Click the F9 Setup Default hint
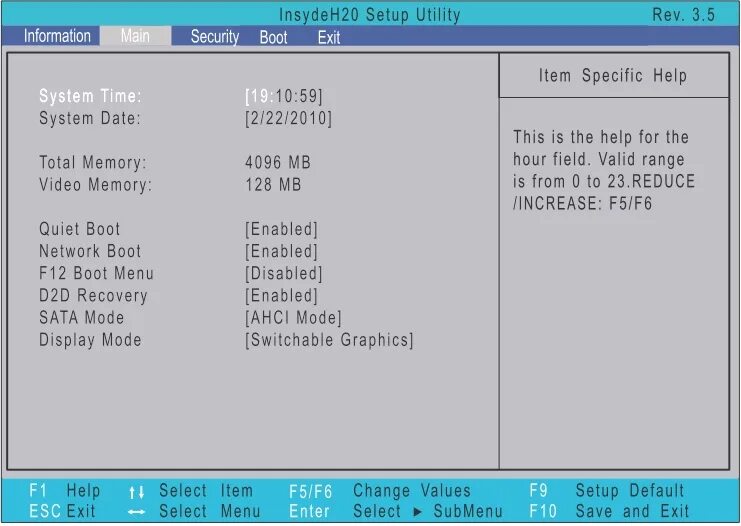741x526 pixels. [606, 491]
